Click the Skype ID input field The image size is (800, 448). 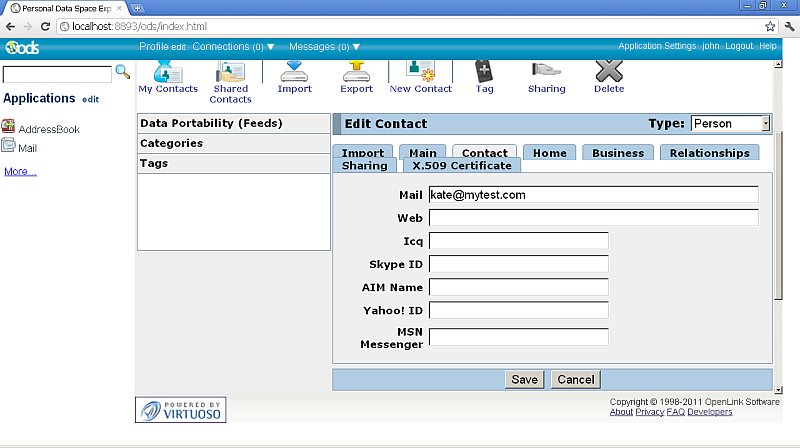click(518, 264)
